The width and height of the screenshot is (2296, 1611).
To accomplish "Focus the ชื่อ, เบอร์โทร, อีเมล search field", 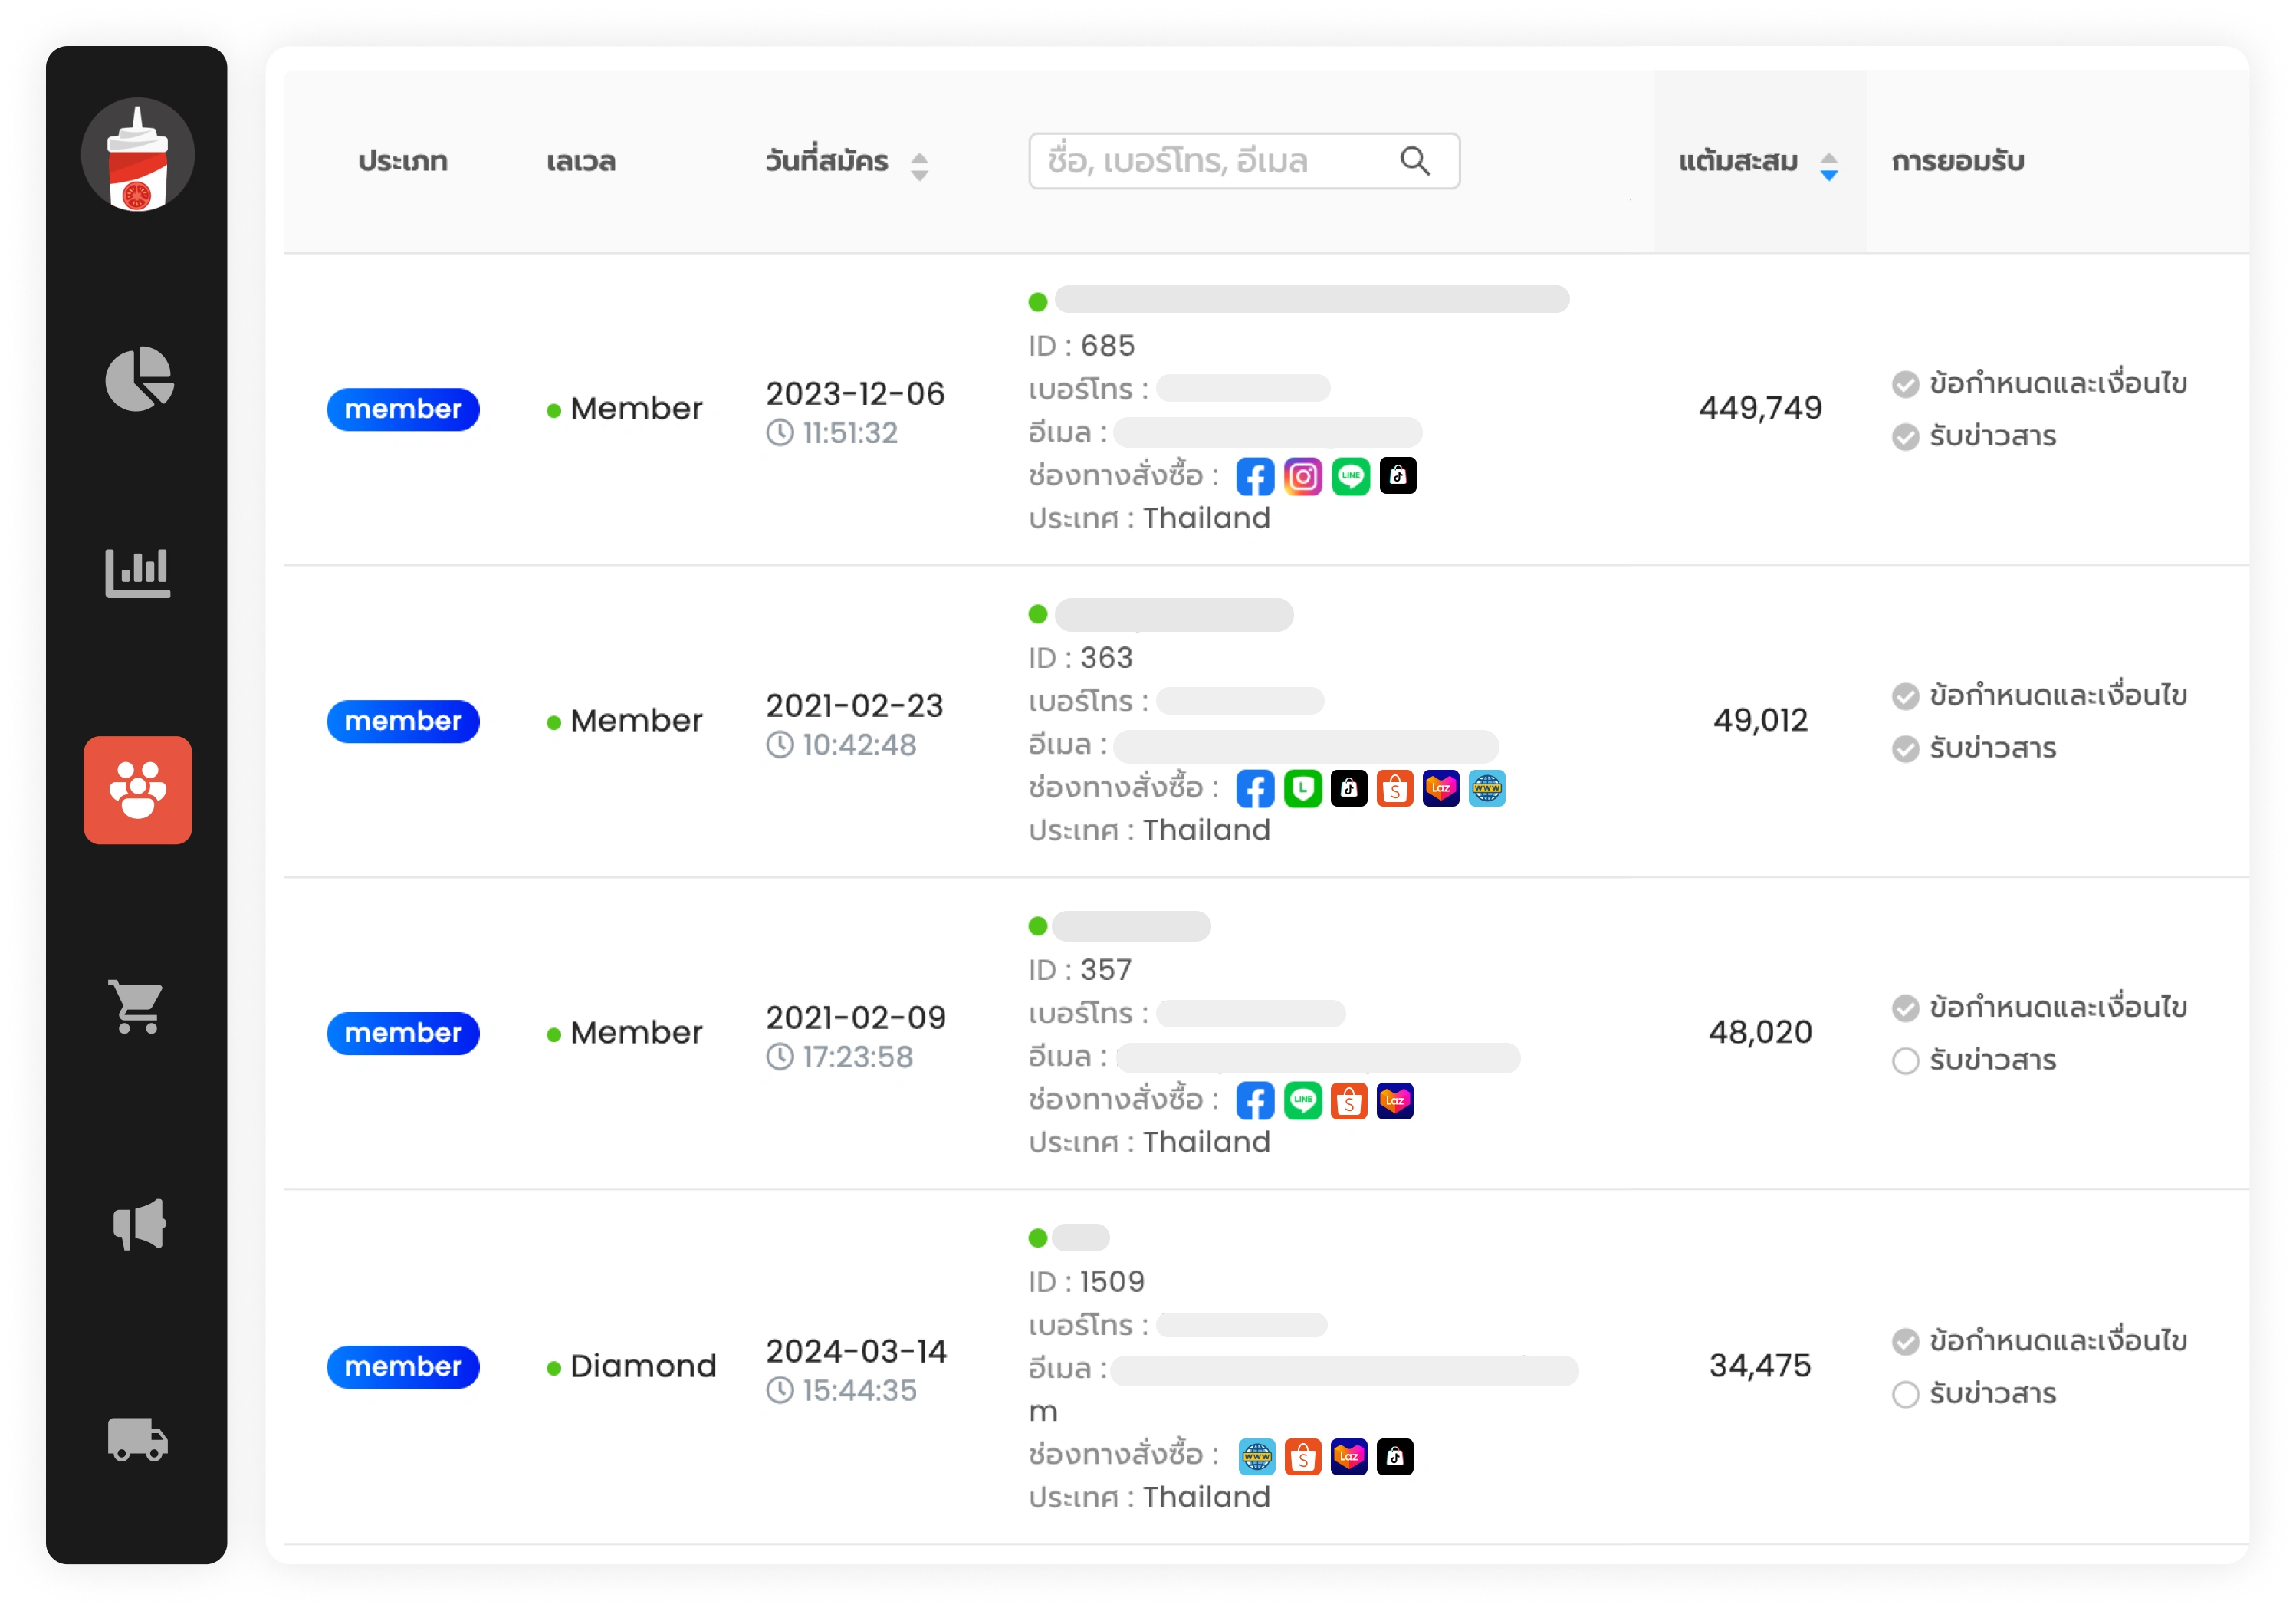I will (x=1244, y=161).
